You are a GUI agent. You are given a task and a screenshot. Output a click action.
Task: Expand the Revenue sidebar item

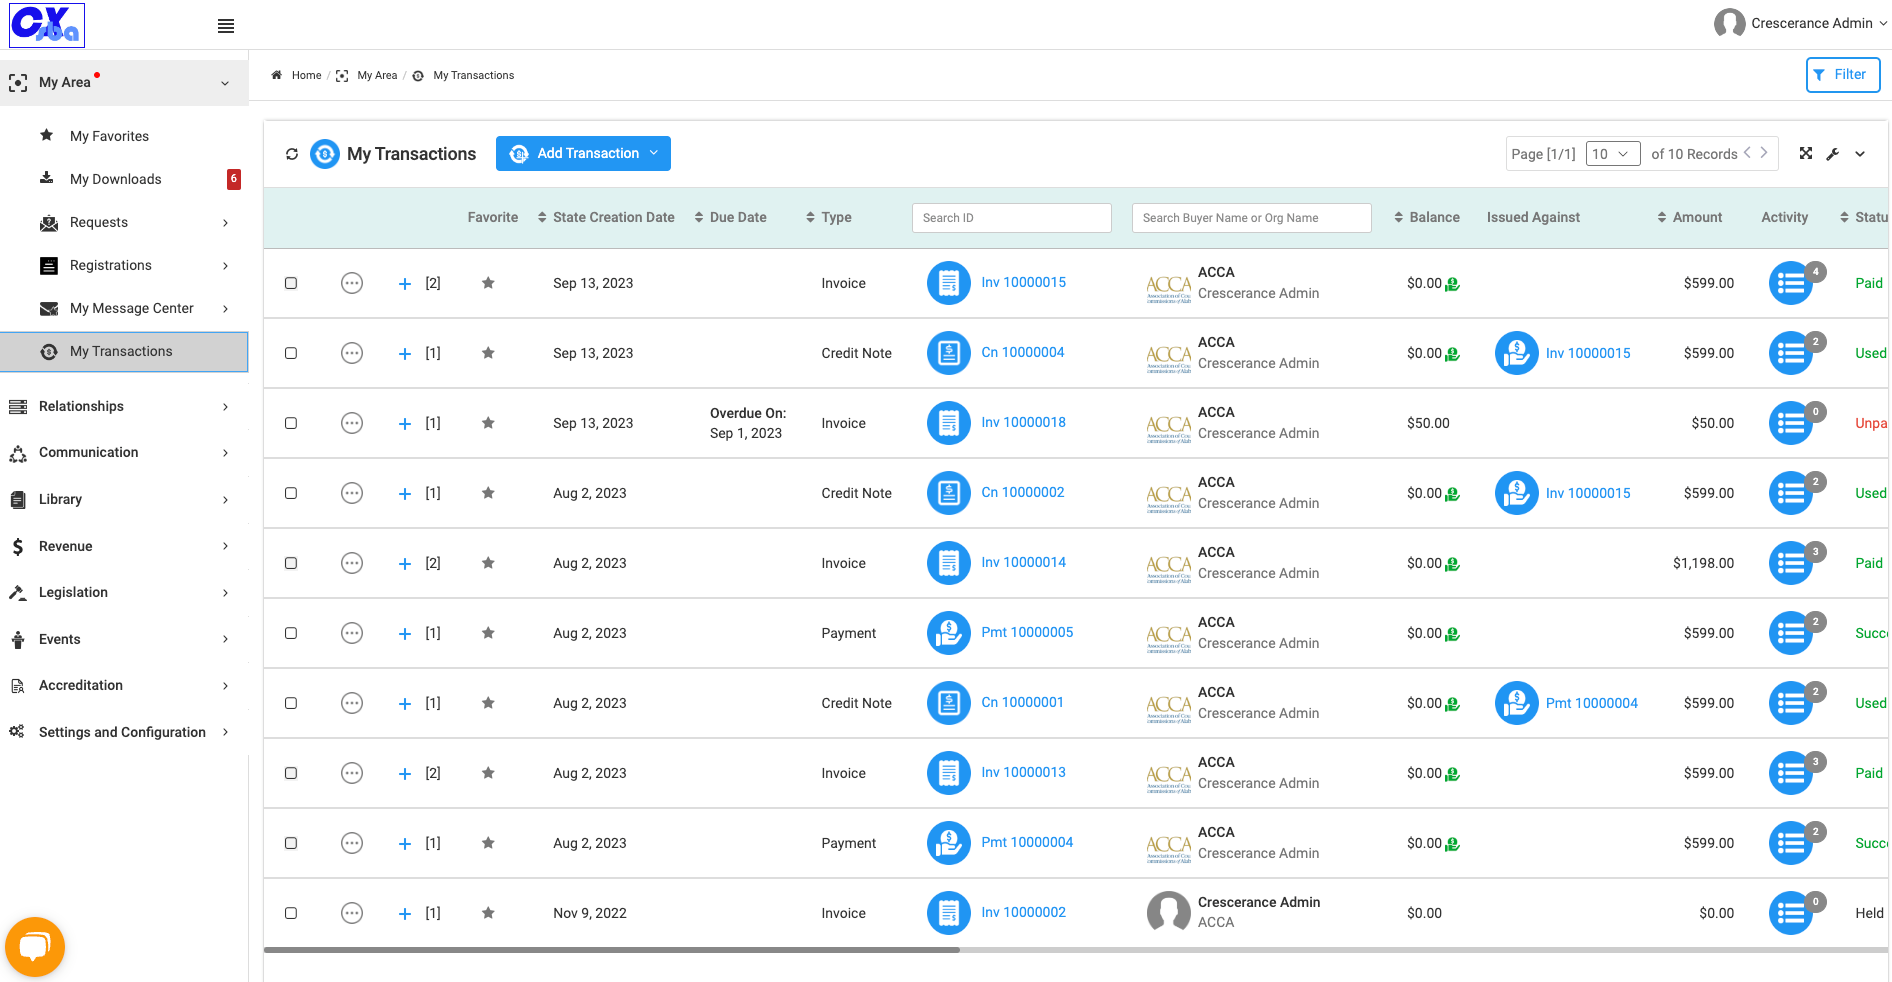(124, 546)
